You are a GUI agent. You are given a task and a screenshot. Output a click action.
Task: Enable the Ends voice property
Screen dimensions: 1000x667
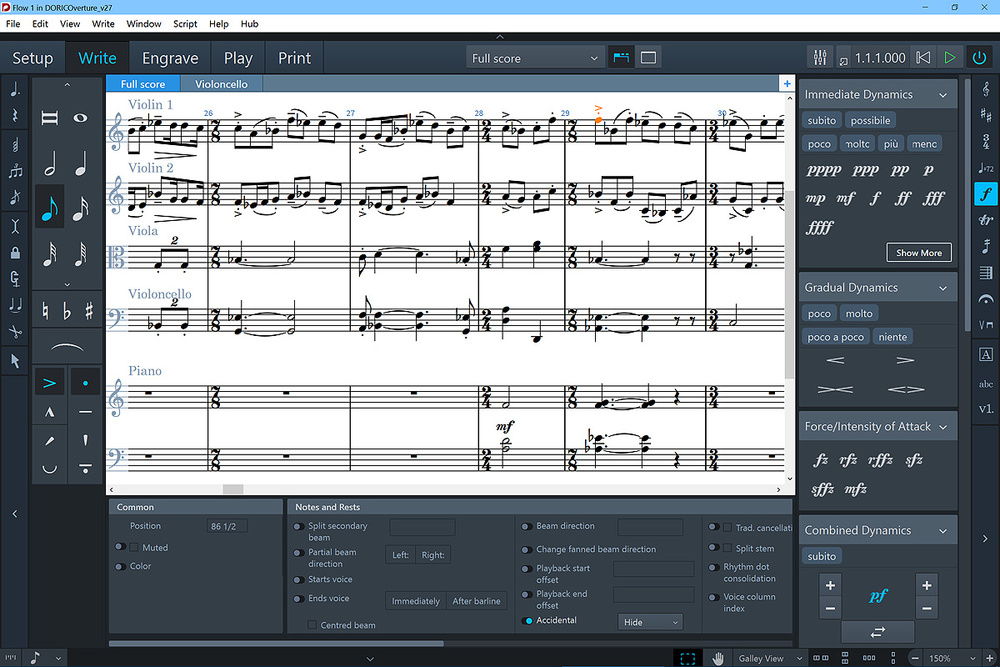click(x=298, y=599)
